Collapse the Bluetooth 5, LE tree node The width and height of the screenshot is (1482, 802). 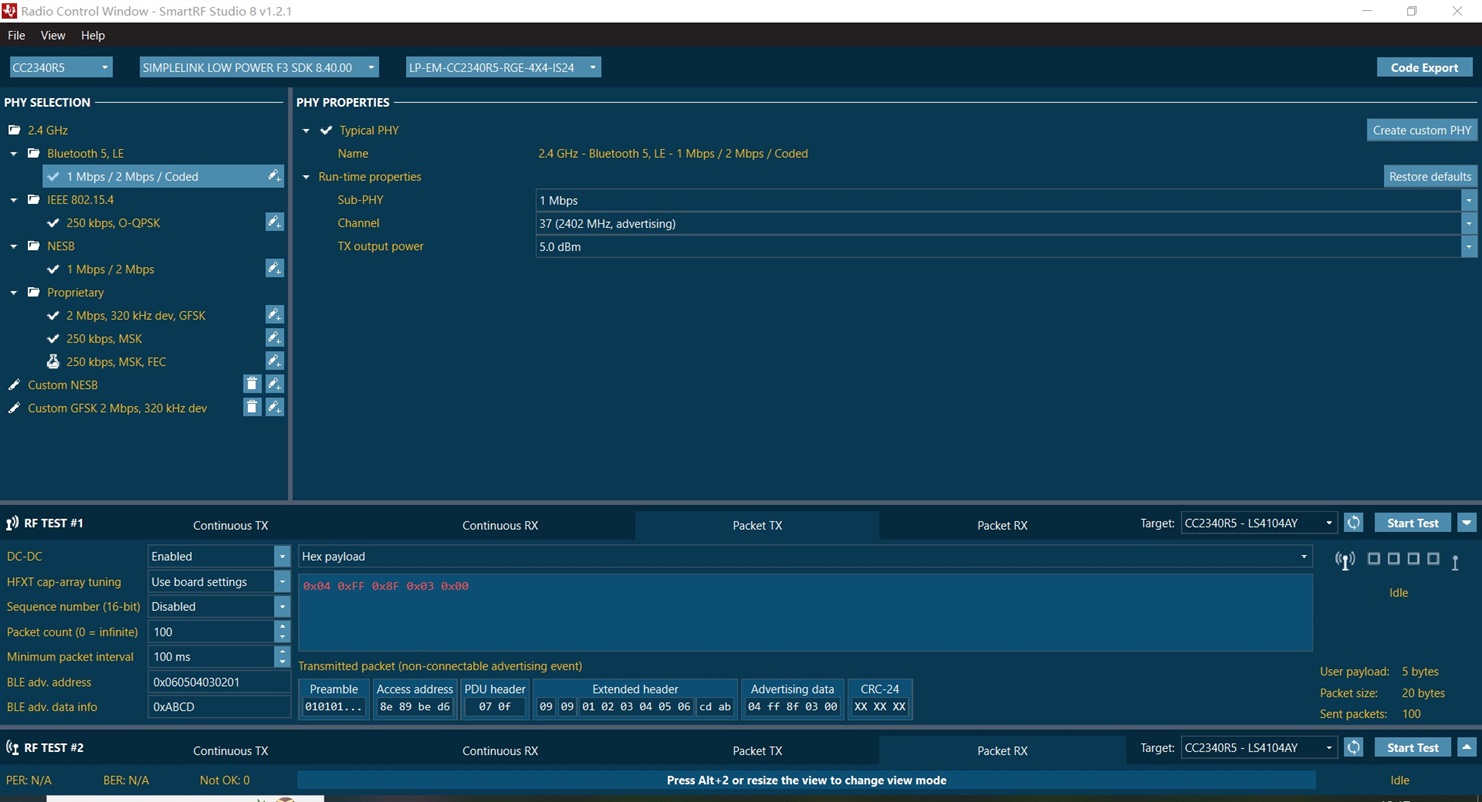click(14, 154)
